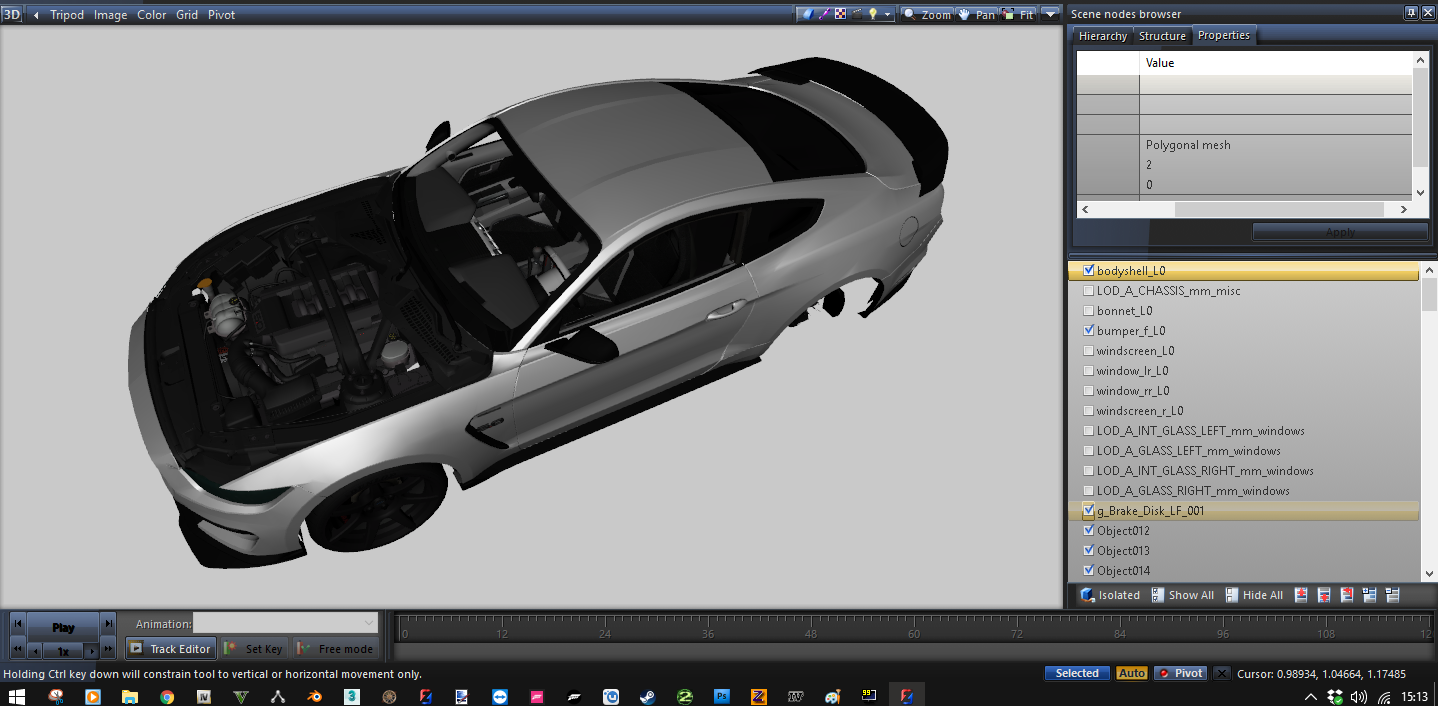The width and height of the screenshot is (1438, 706).
Task: Open the Track Editor
Action: click(170, 649)
